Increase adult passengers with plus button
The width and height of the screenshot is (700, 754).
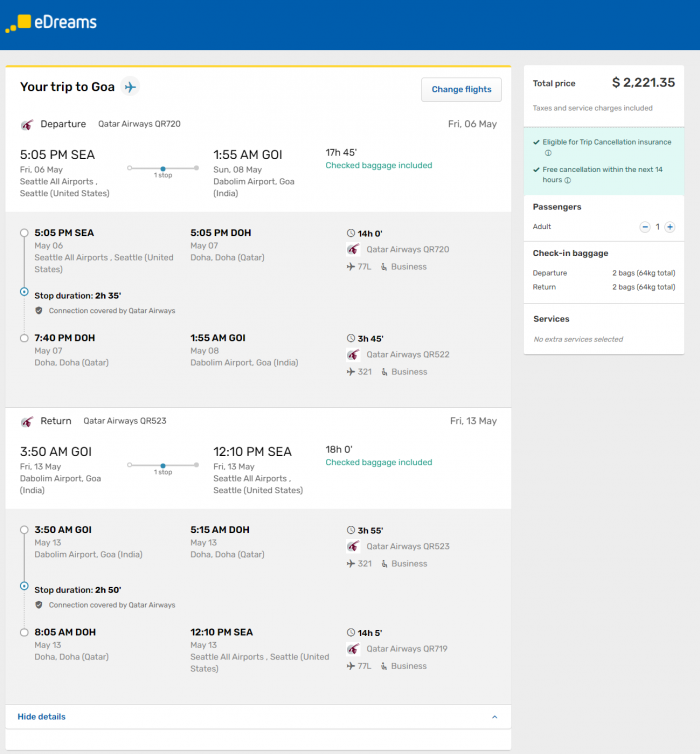click(x=670, y=227)
